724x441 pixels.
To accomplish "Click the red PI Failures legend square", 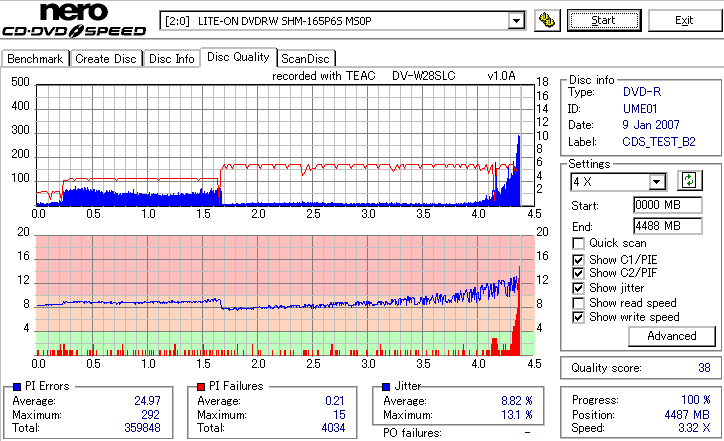I will pyautogui.click(x=201, y=387).
